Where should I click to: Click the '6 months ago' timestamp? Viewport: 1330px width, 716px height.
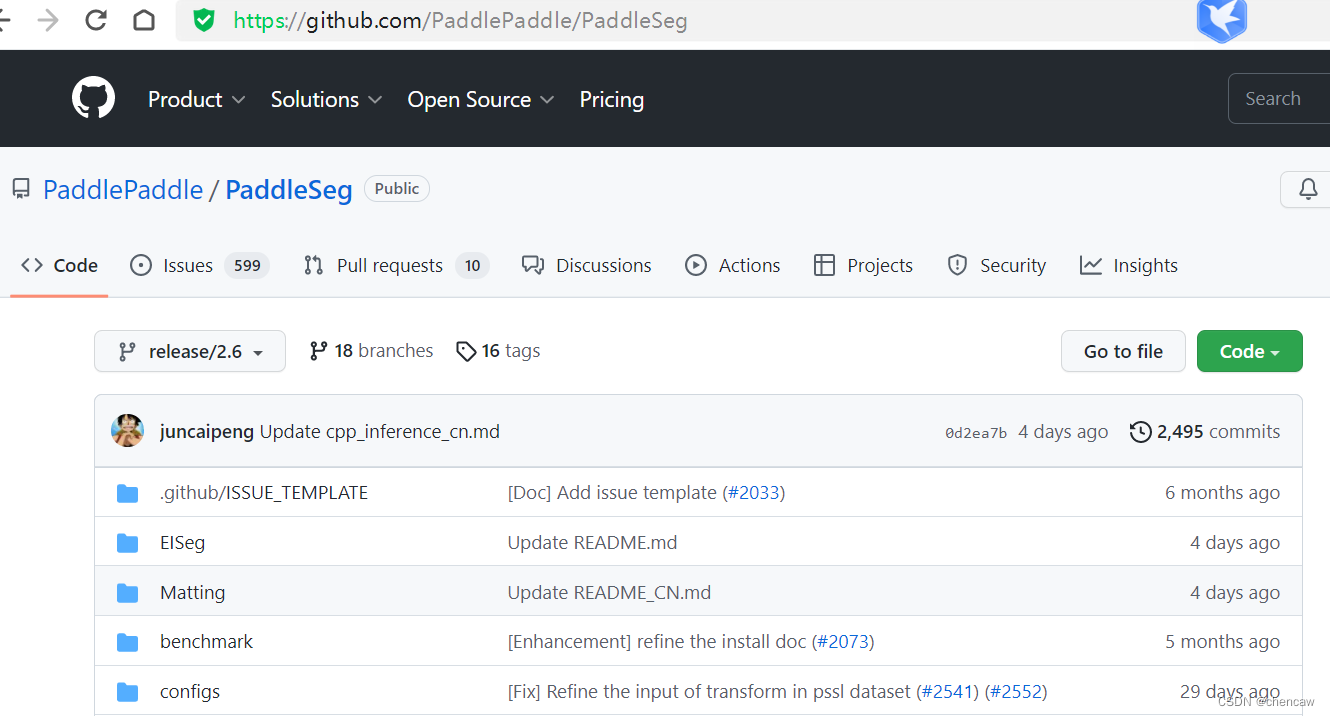click(1222, 493)
